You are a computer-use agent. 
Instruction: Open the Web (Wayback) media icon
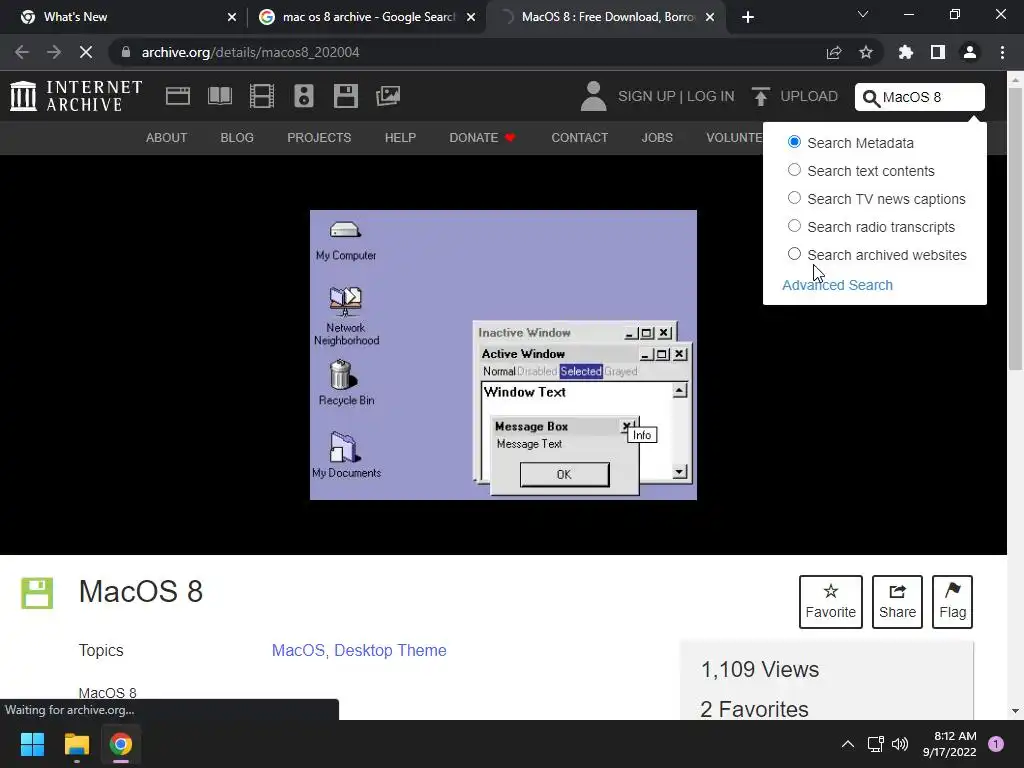(178, 96)
